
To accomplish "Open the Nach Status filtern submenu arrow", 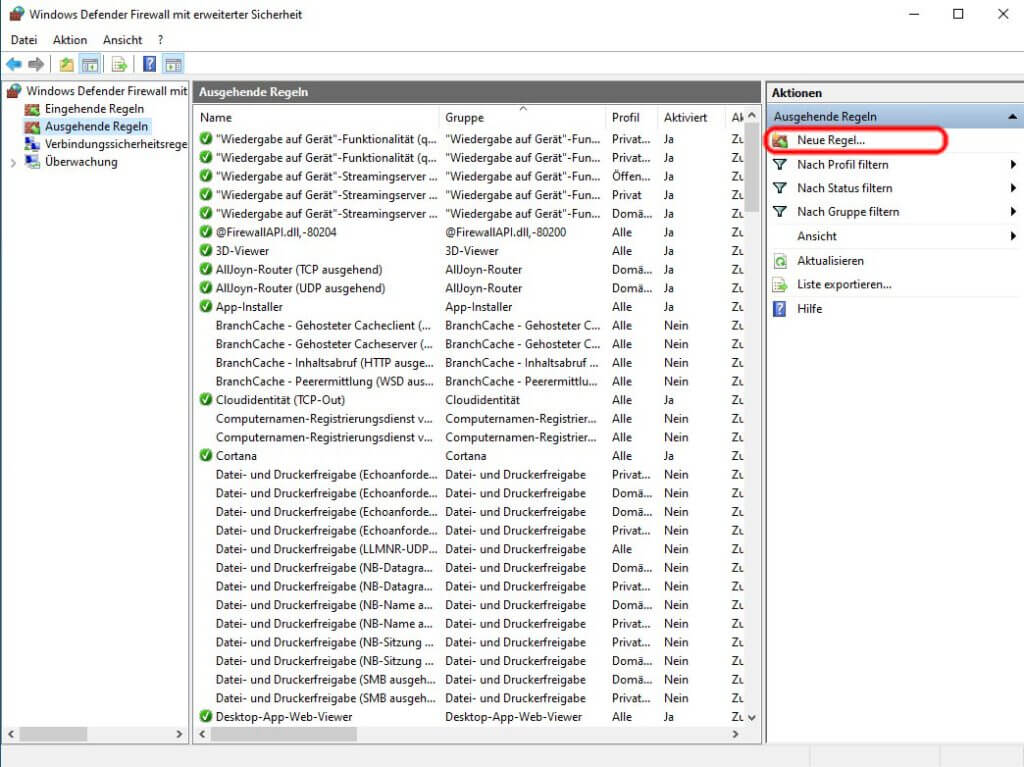I will point(1013,188).
